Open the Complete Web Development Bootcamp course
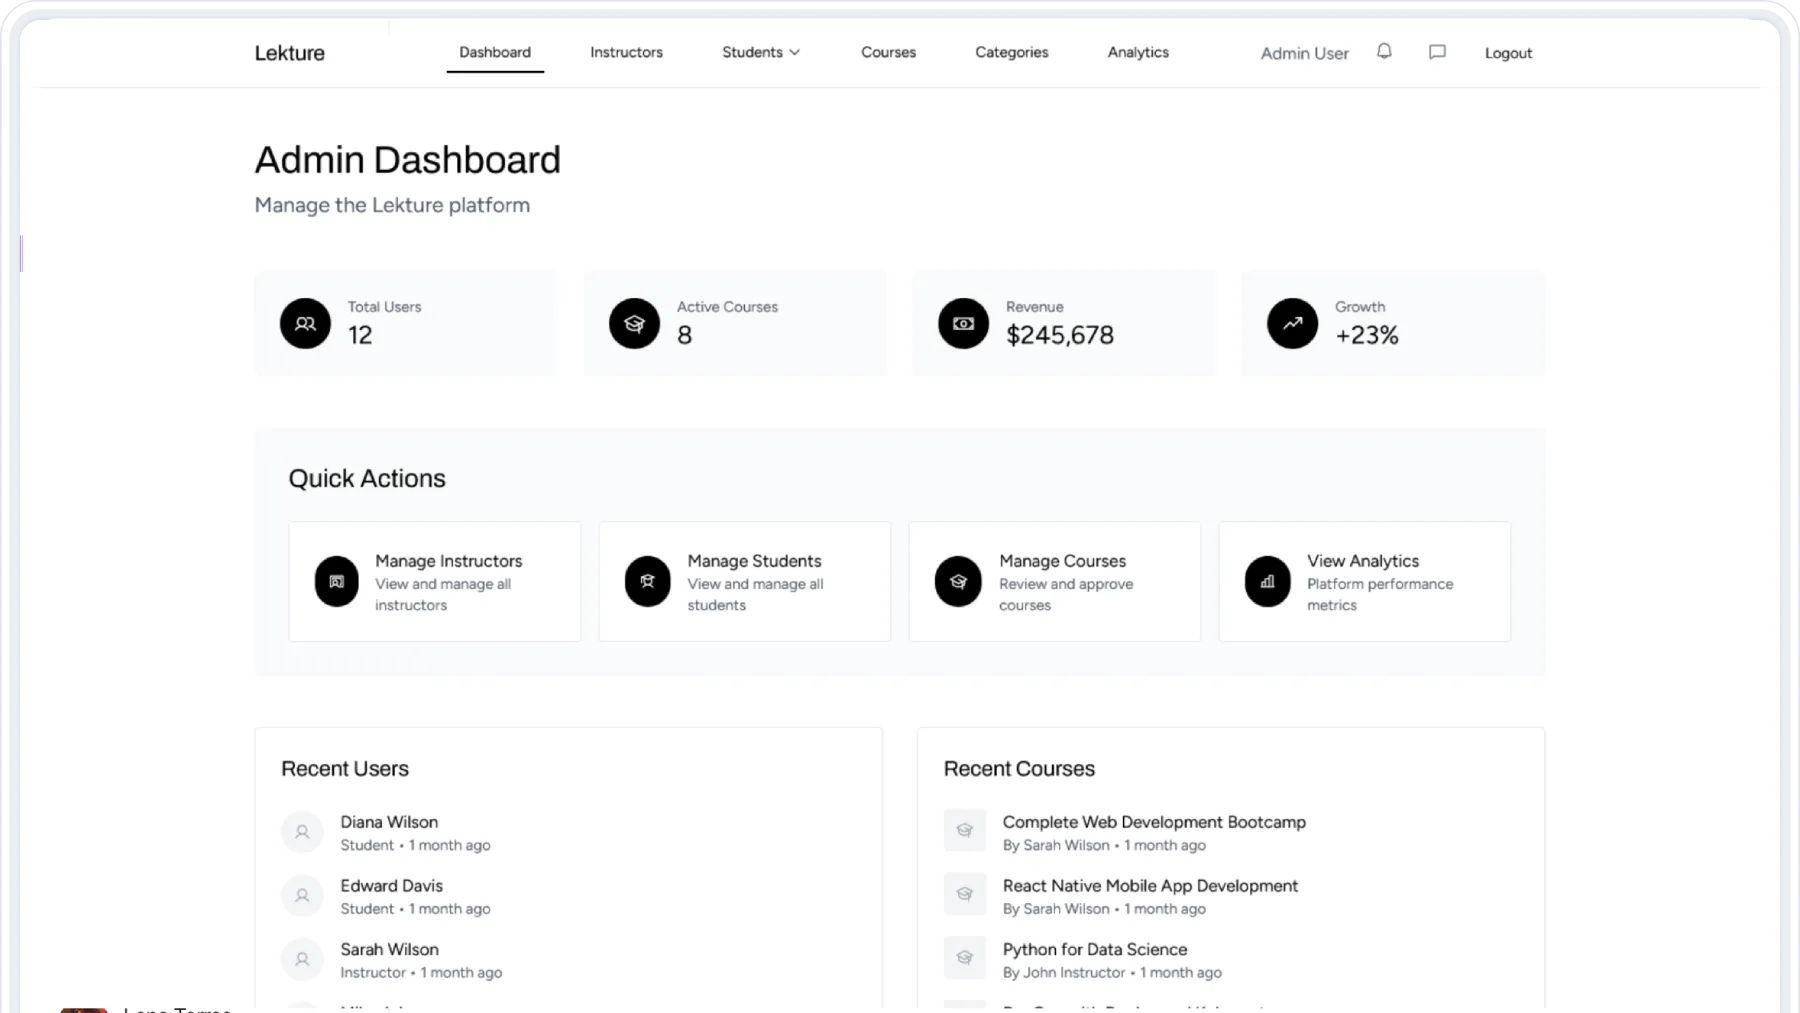Screen dimensions: 1800x1013 pos(1153,822)
